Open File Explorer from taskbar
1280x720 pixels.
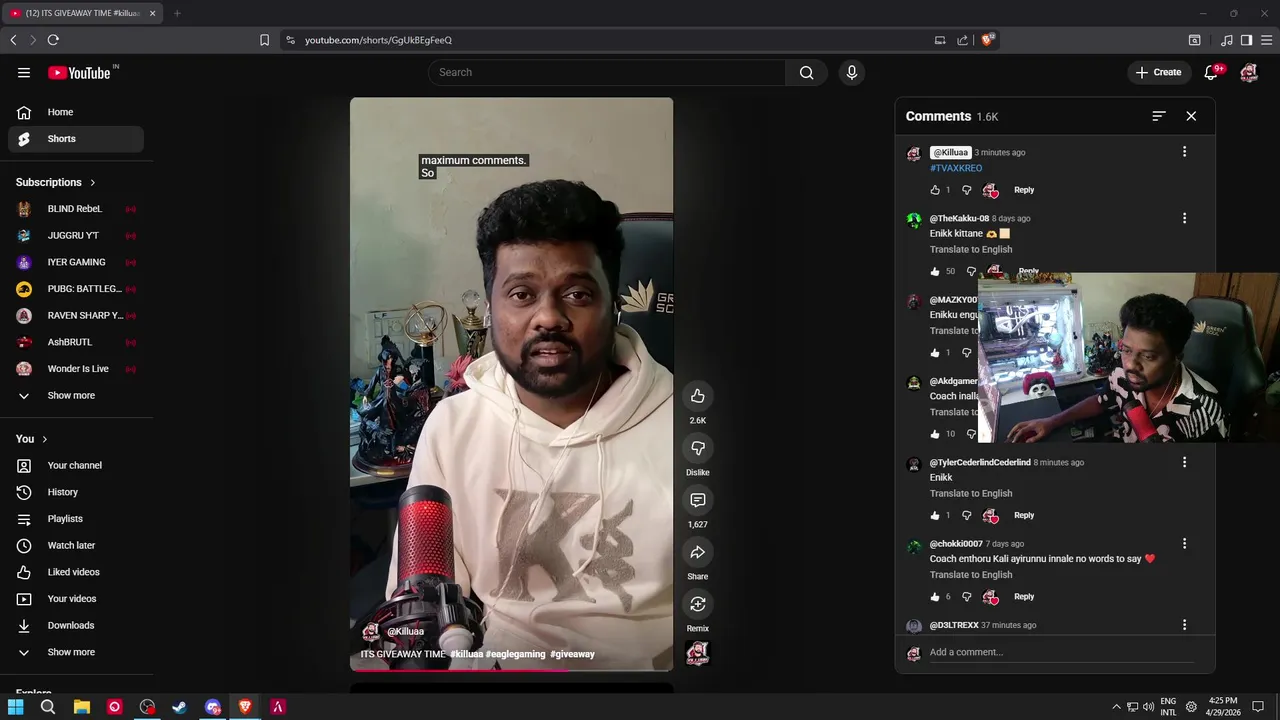click(x=82, y=707)
